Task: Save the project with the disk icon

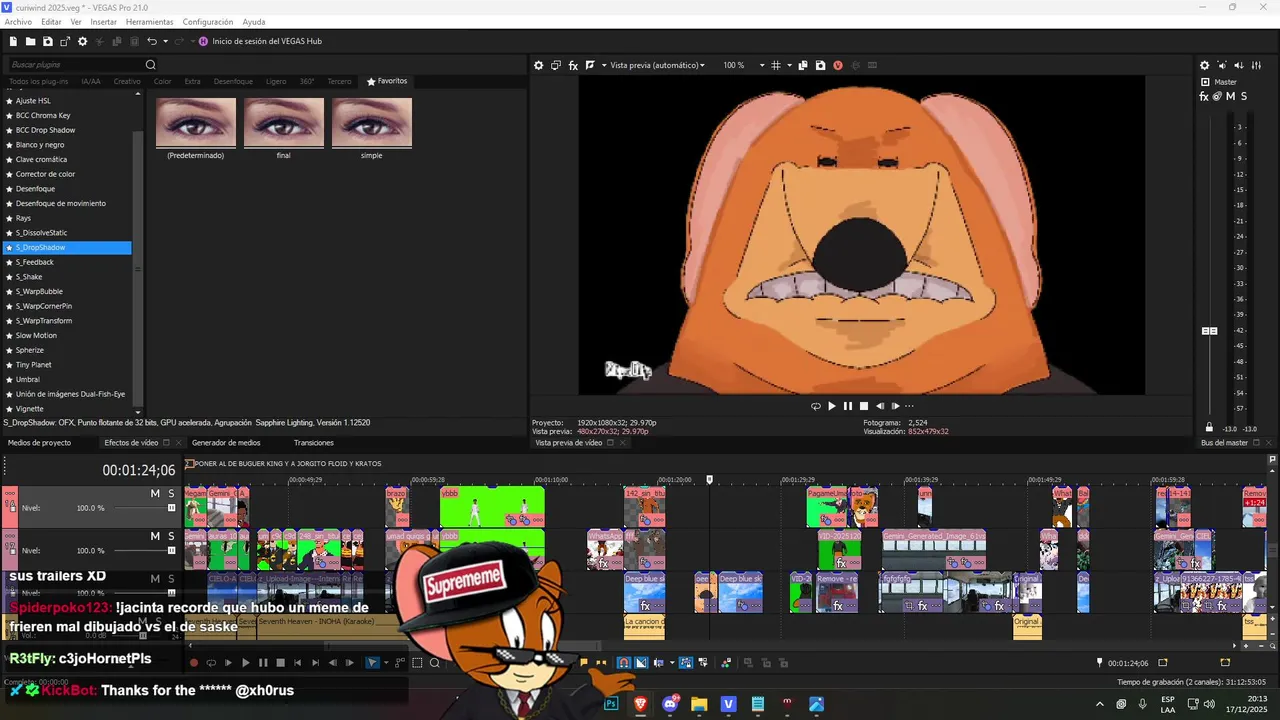Action: pos(48,41)
